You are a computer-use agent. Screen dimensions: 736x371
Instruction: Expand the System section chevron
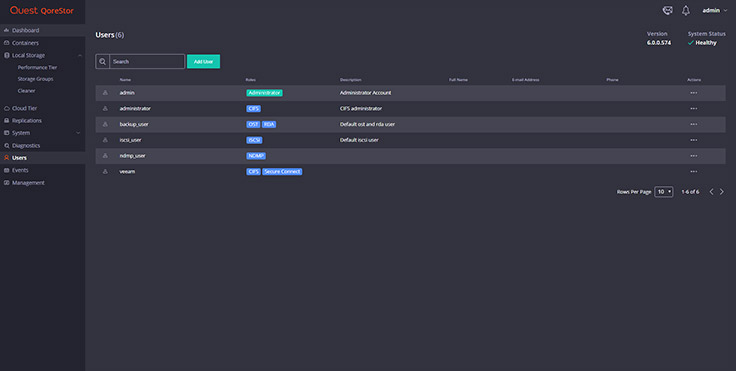(x=78, y=133)
